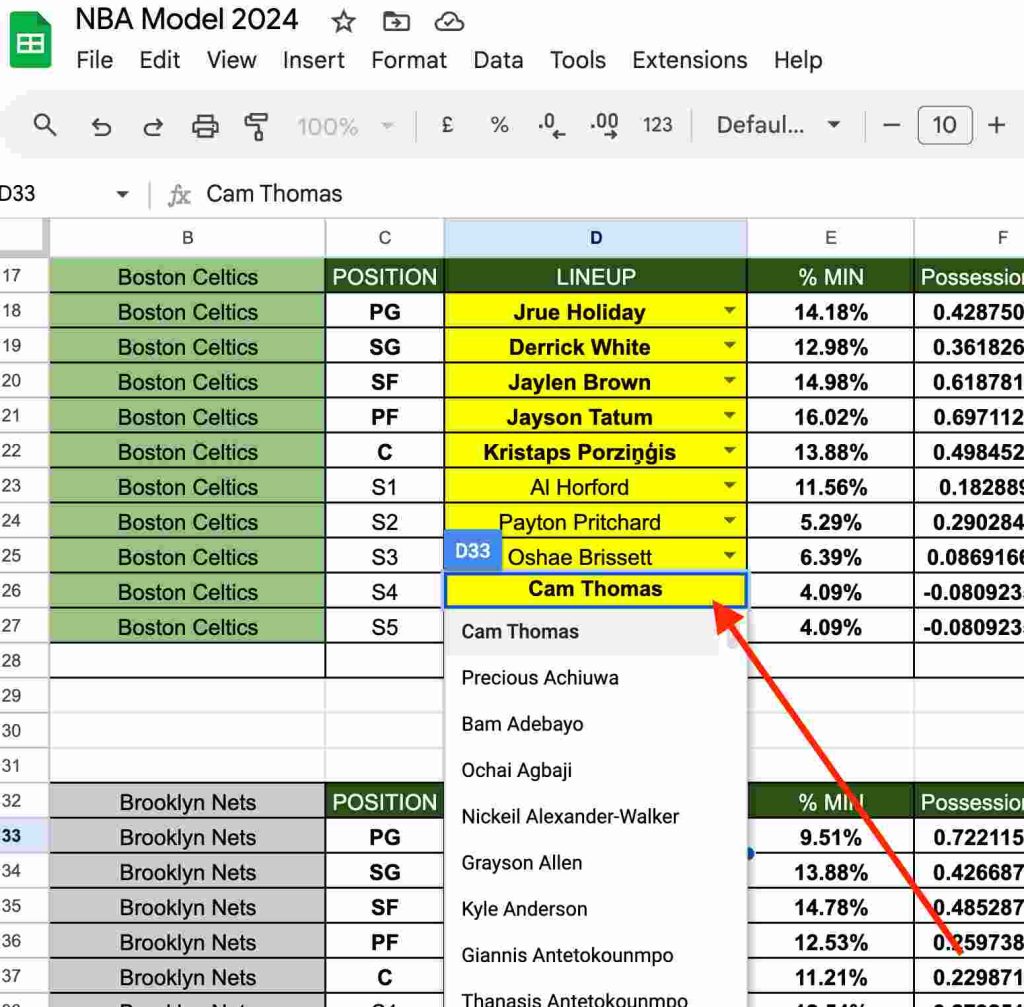Screen dimensions: 1024x1007
Task: Open the Extensions menu
Action: pos(690,60)
